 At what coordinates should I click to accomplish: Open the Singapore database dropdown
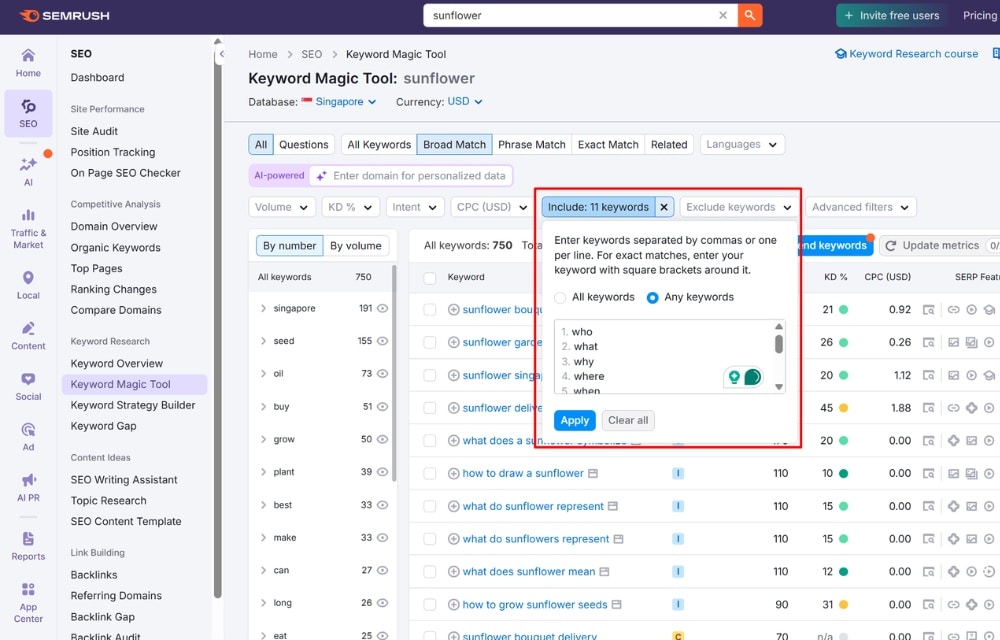(339, 101)
